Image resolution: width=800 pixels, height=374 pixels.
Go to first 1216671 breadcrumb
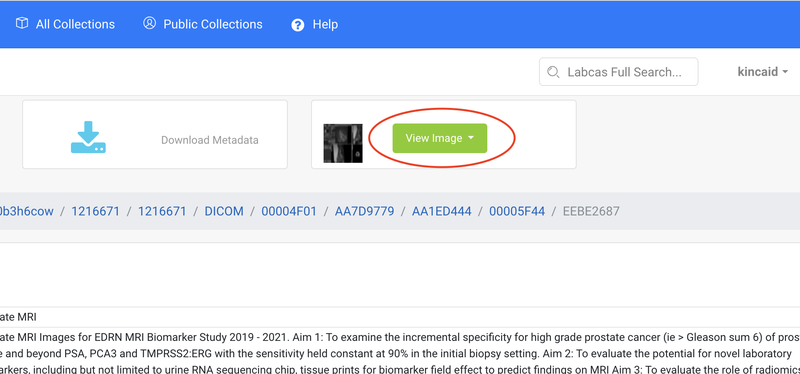(95, 211)
